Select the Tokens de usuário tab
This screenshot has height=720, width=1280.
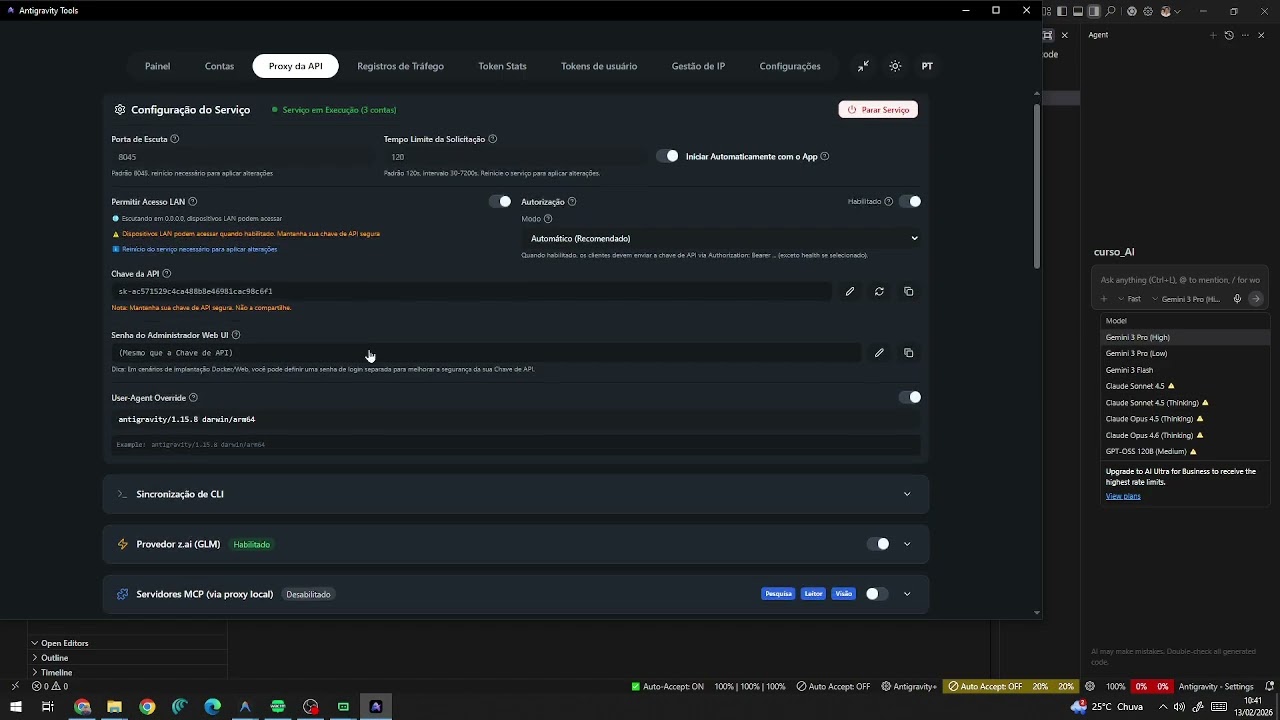pyautogui.click(x=599, y=66)
